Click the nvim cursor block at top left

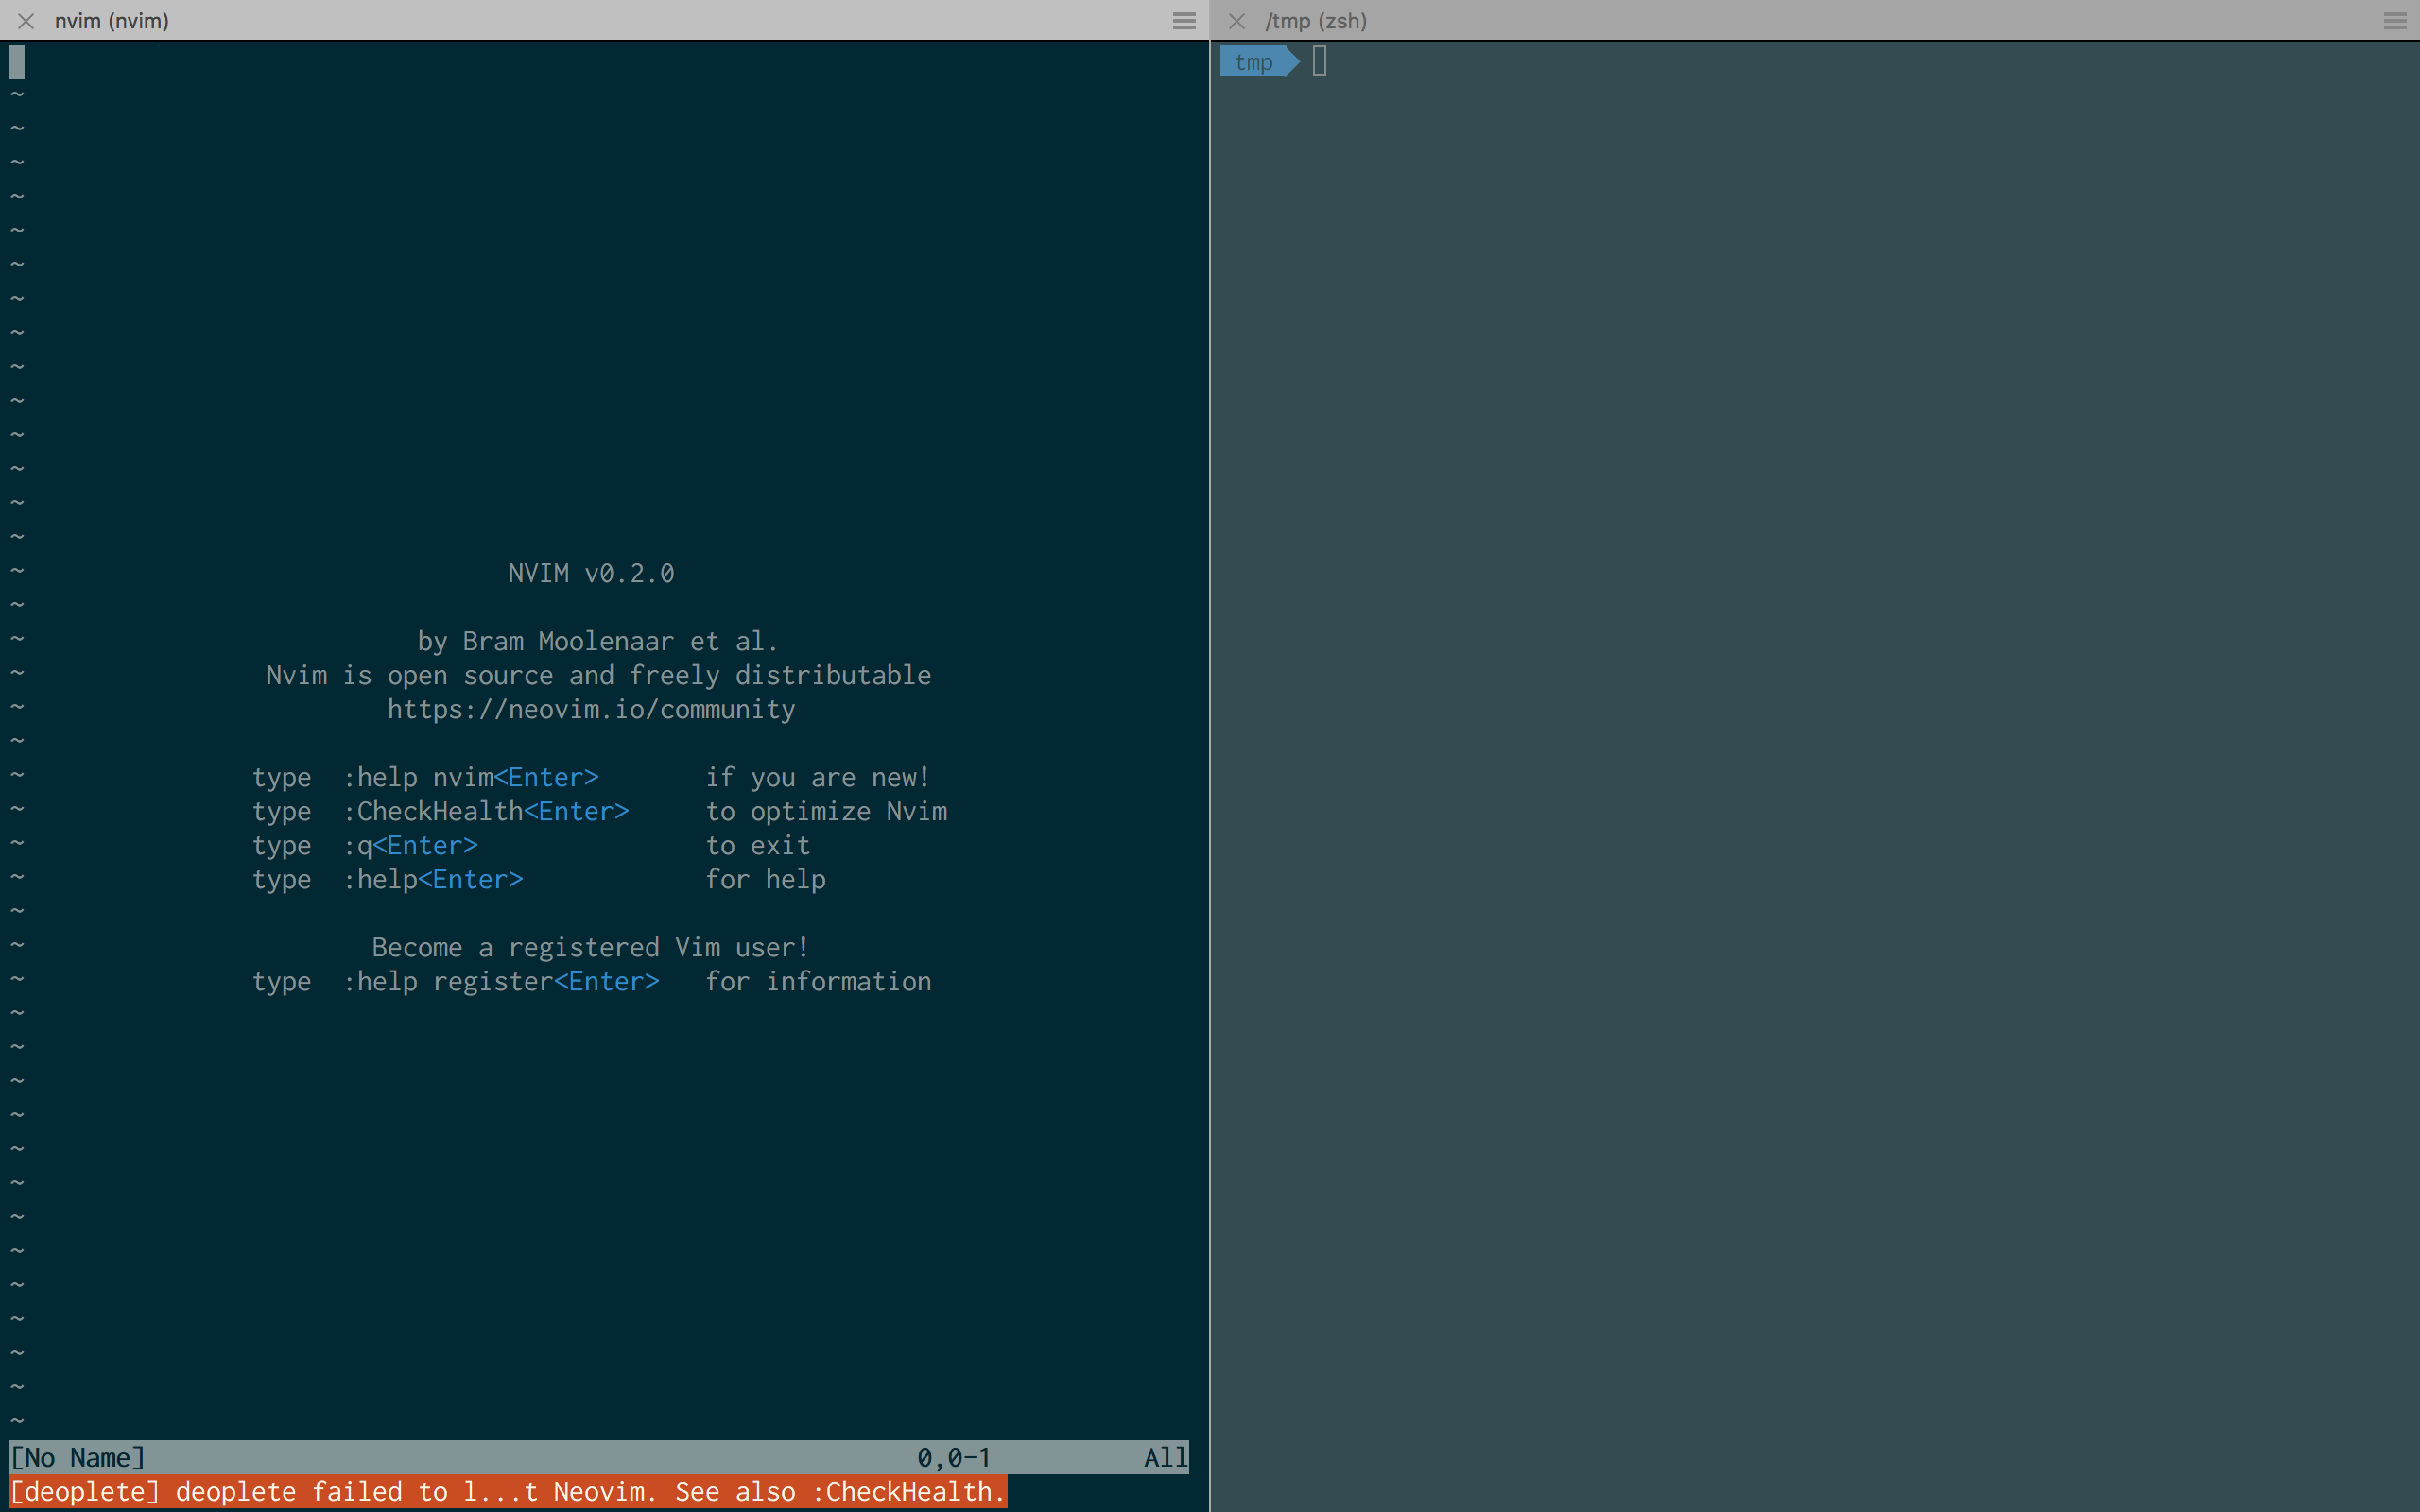click(16, 62)
